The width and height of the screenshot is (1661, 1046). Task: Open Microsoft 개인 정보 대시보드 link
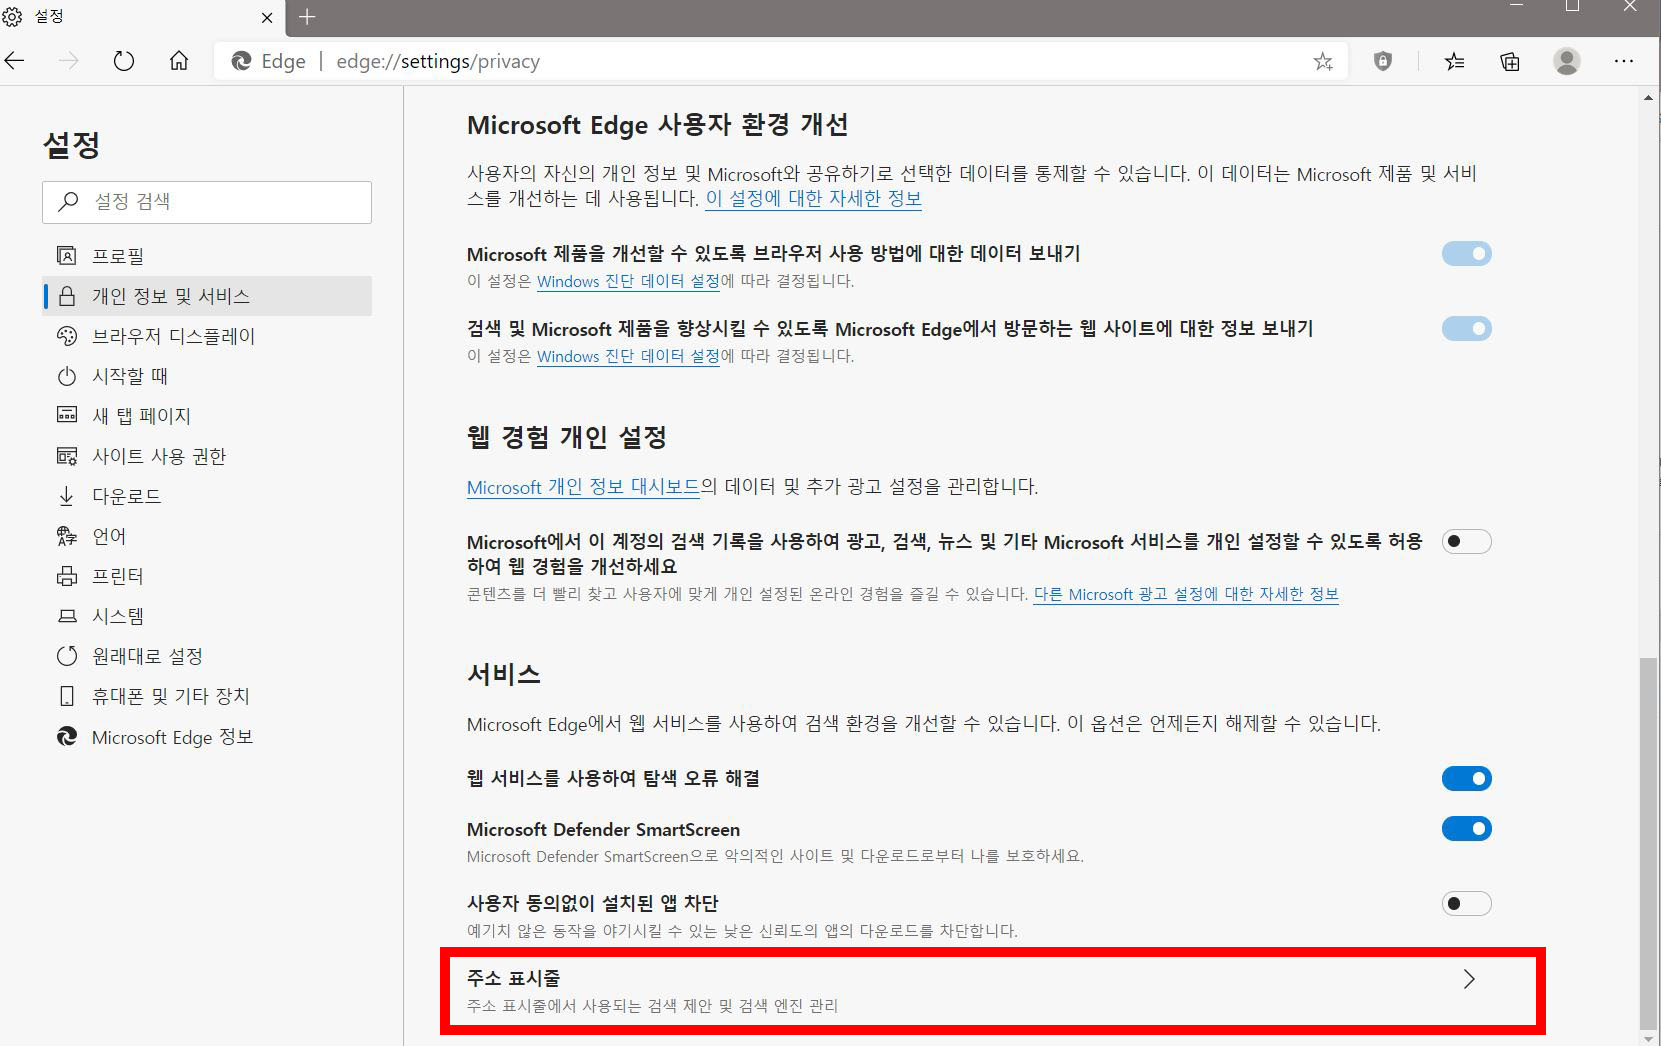click(583, 487)
